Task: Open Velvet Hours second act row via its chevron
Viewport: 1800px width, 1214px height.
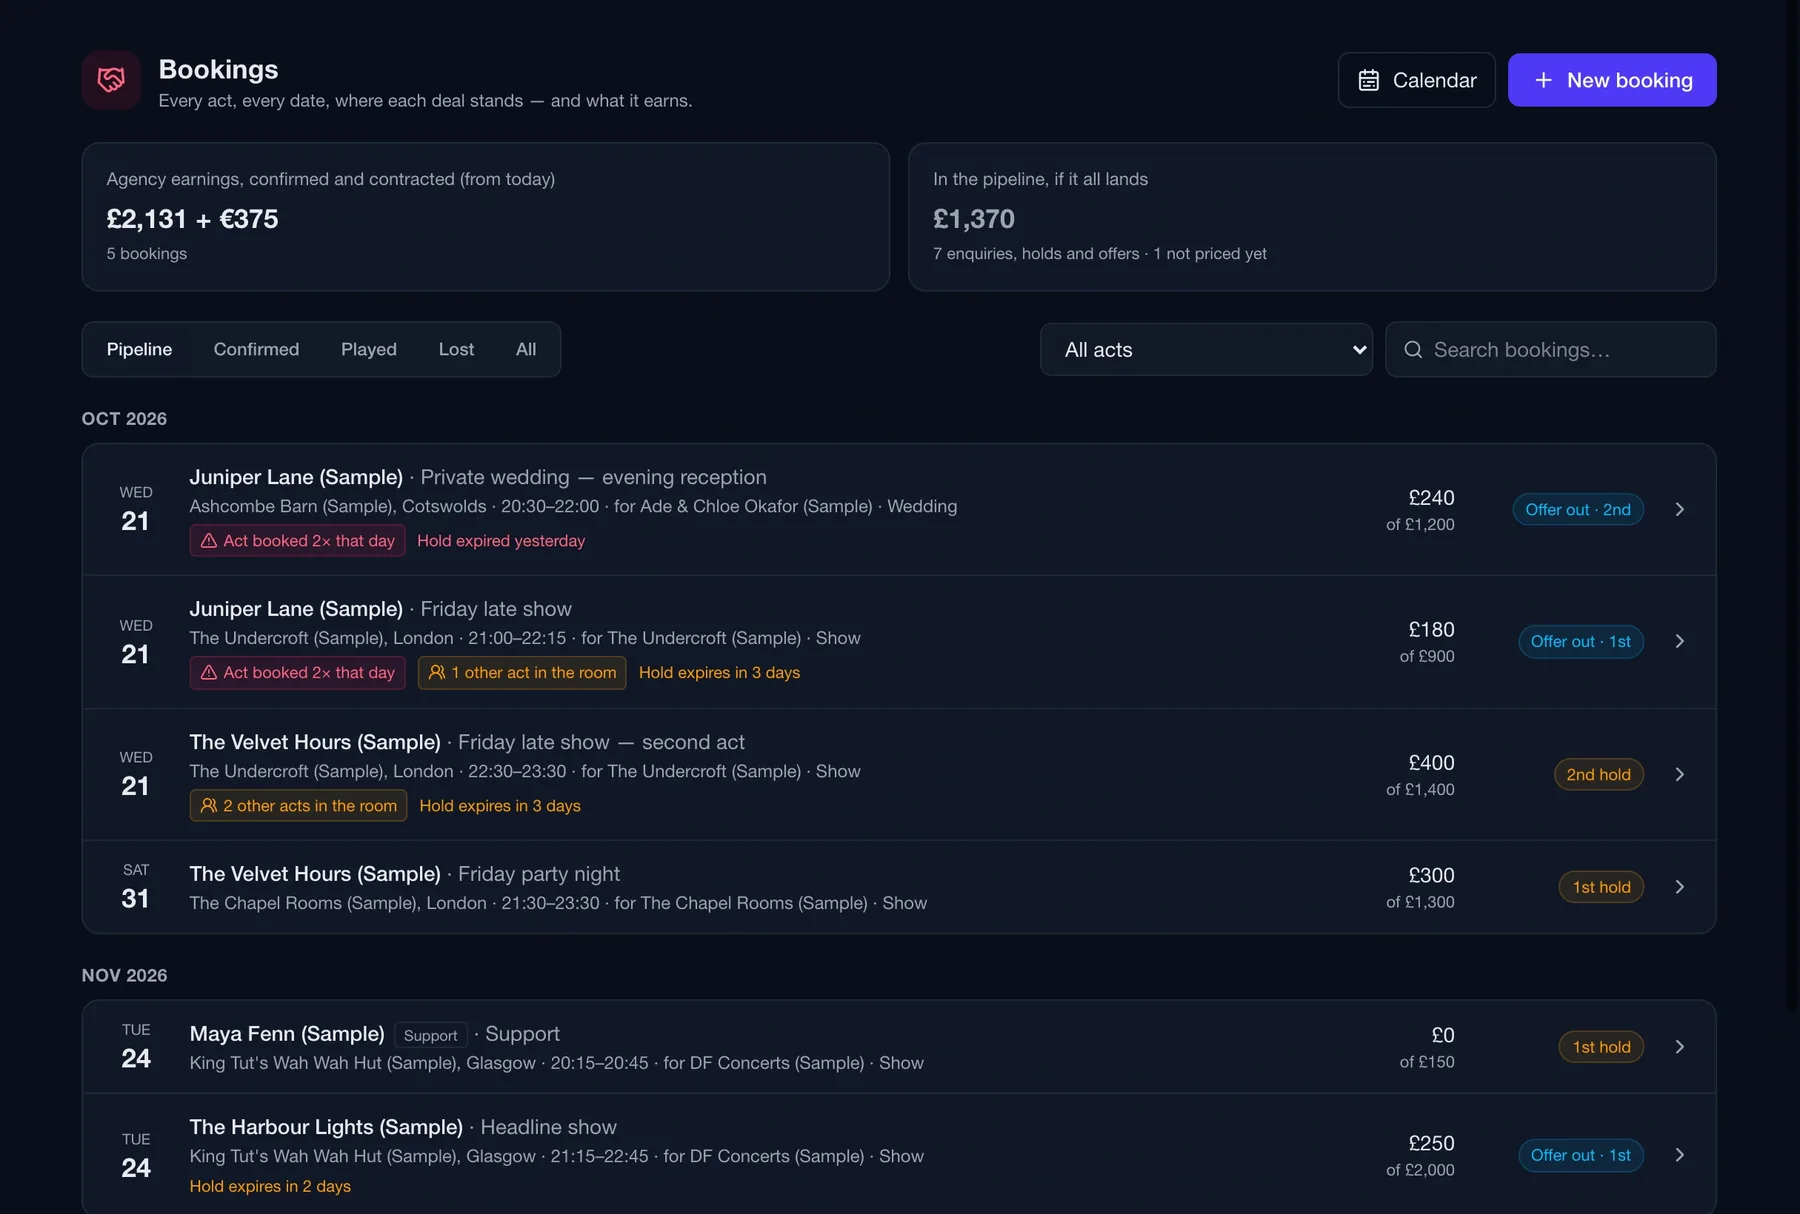Action: (1680, 775)
